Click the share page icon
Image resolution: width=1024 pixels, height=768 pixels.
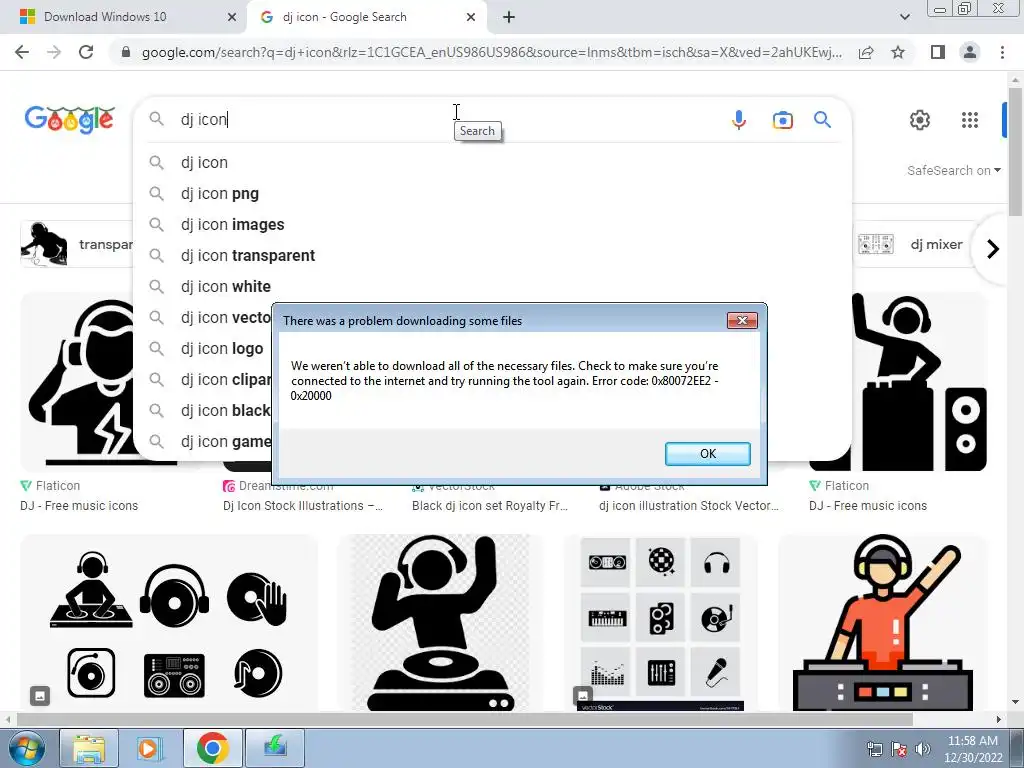[x=866, y=52]
